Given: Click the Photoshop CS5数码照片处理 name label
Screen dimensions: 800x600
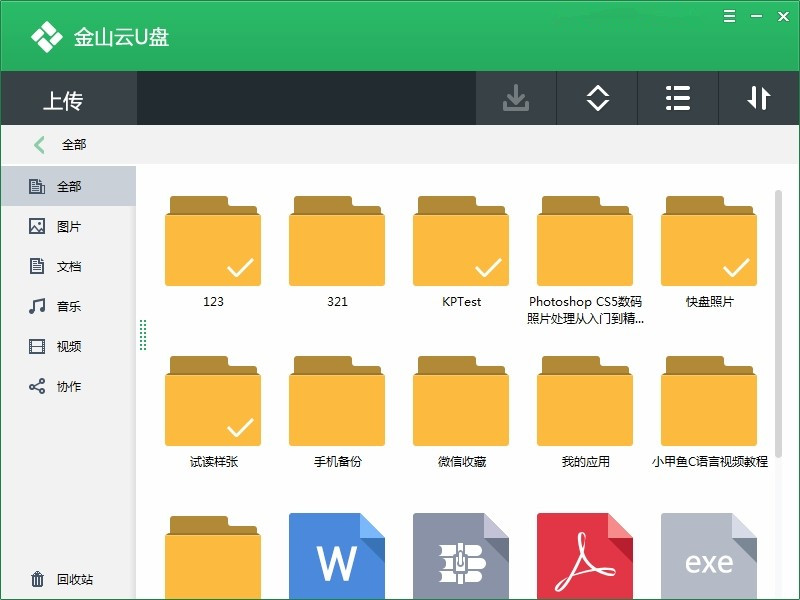Looking at the screenshot, I should point(585,310).
